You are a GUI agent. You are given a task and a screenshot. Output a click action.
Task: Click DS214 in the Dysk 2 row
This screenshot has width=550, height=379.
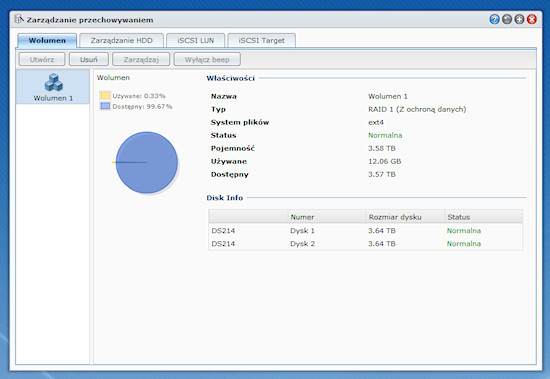coord(223,244)
